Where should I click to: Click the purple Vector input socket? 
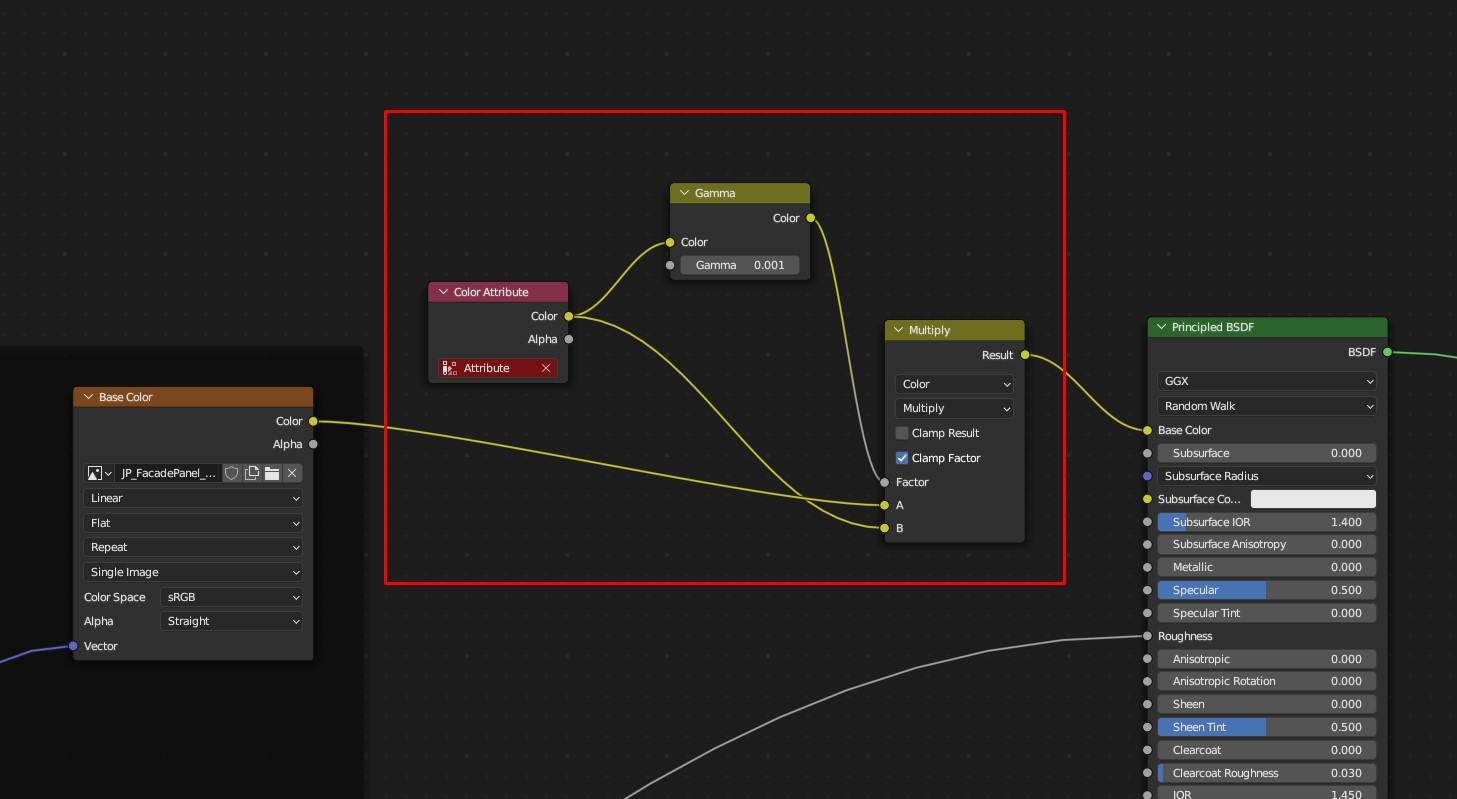coord(73,646)
